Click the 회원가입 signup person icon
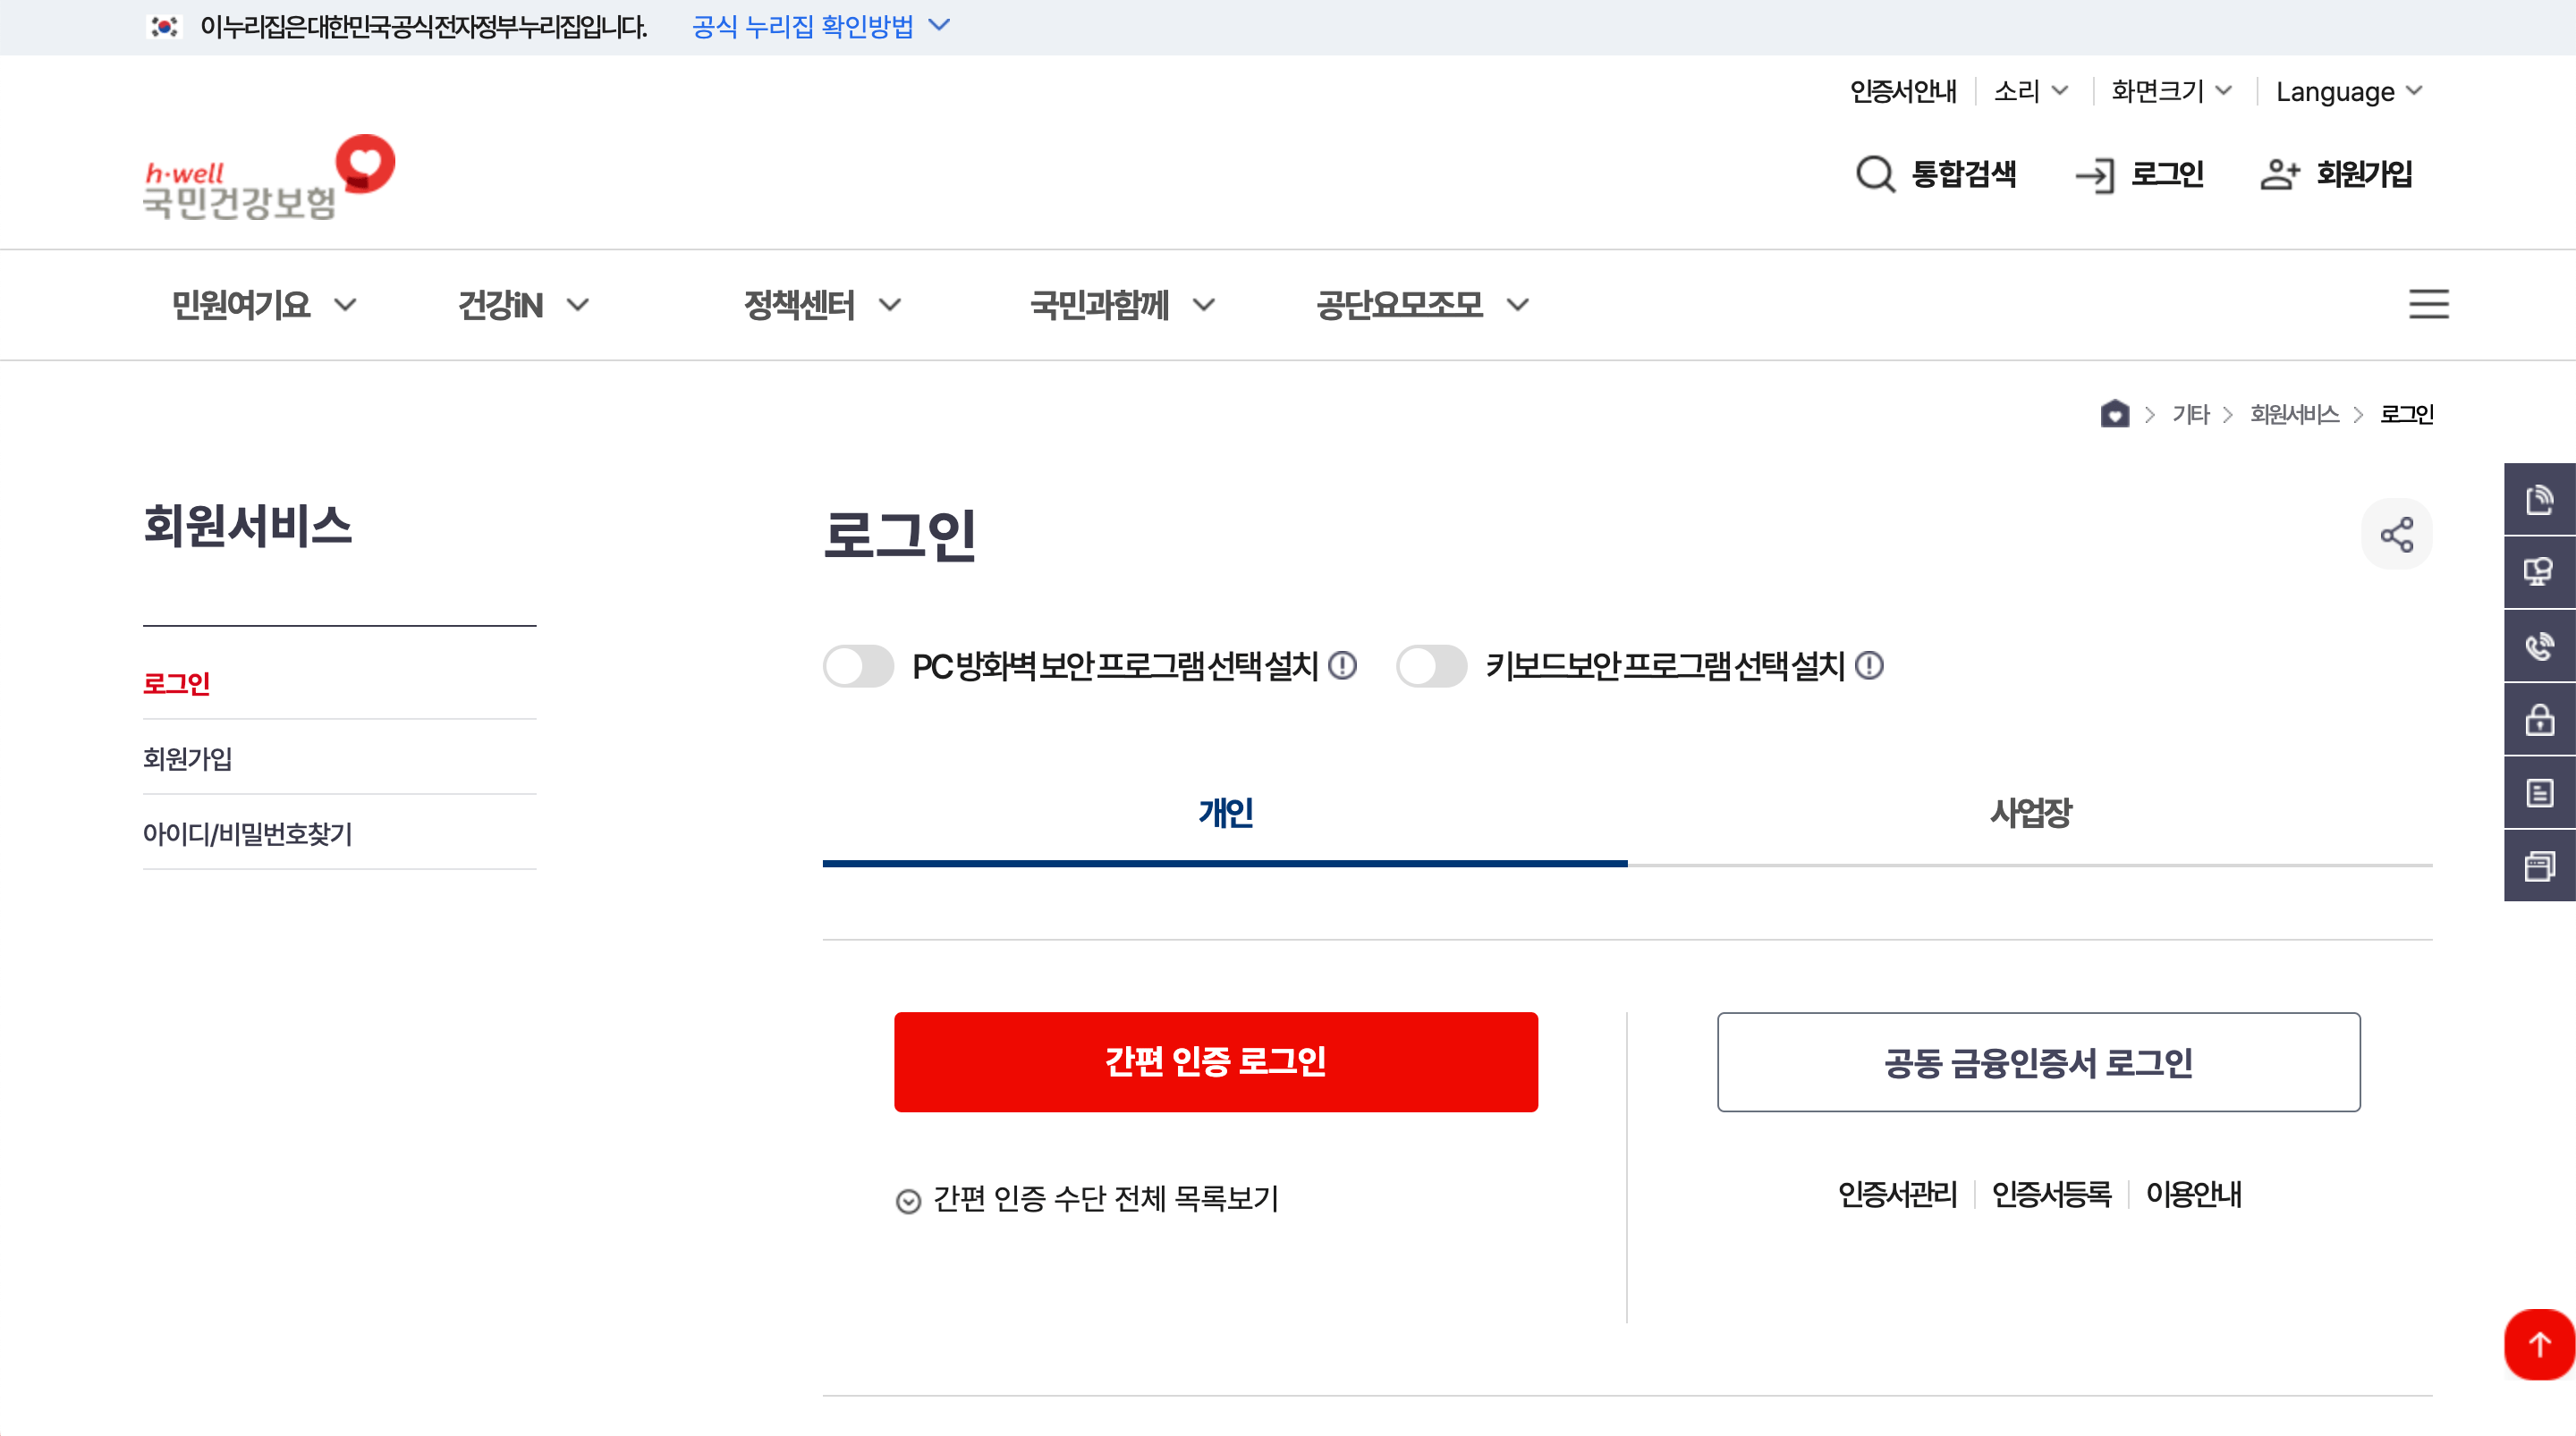2576x1436 pixels. [x=2280, y=174]
